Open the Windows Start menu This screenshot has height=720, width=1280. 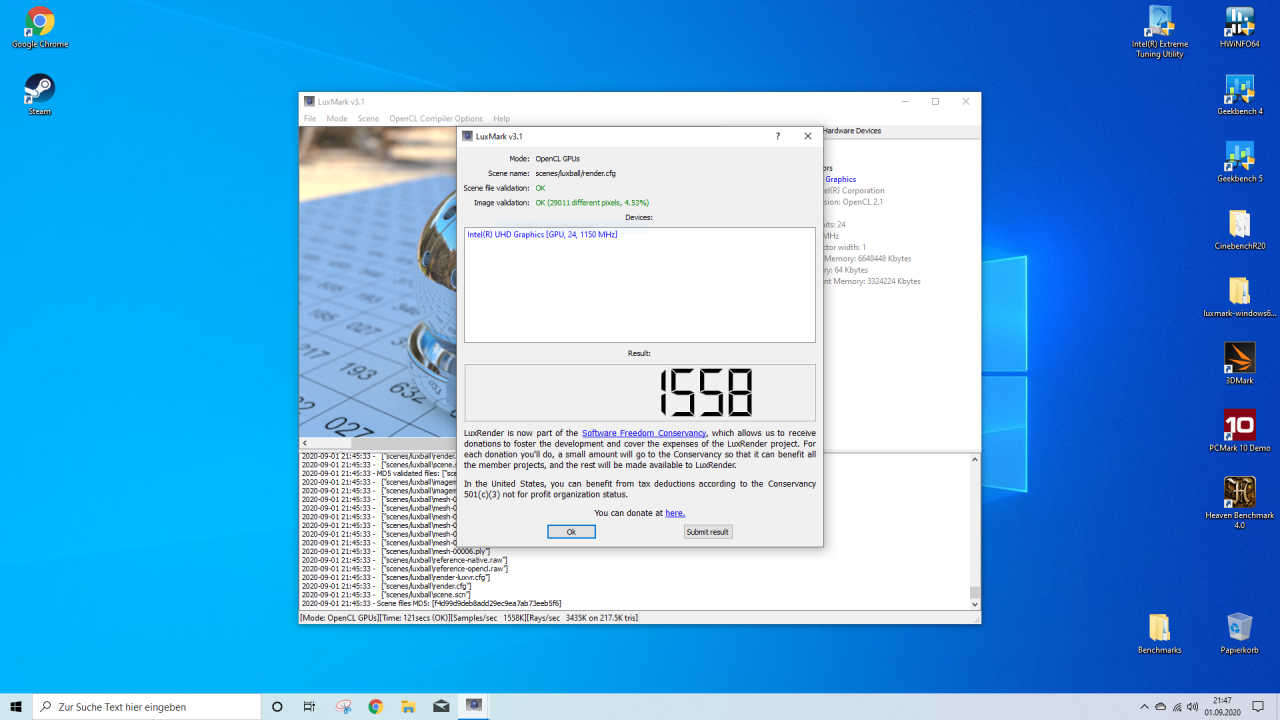(x=16, y=706)
